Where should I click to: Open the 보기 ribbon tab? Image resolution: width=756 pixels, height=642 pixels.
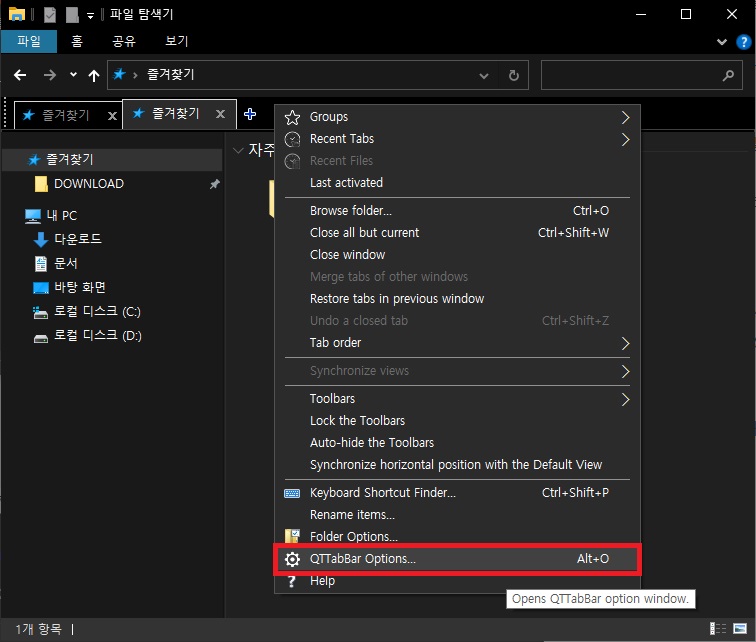click(x=176, y=41)
